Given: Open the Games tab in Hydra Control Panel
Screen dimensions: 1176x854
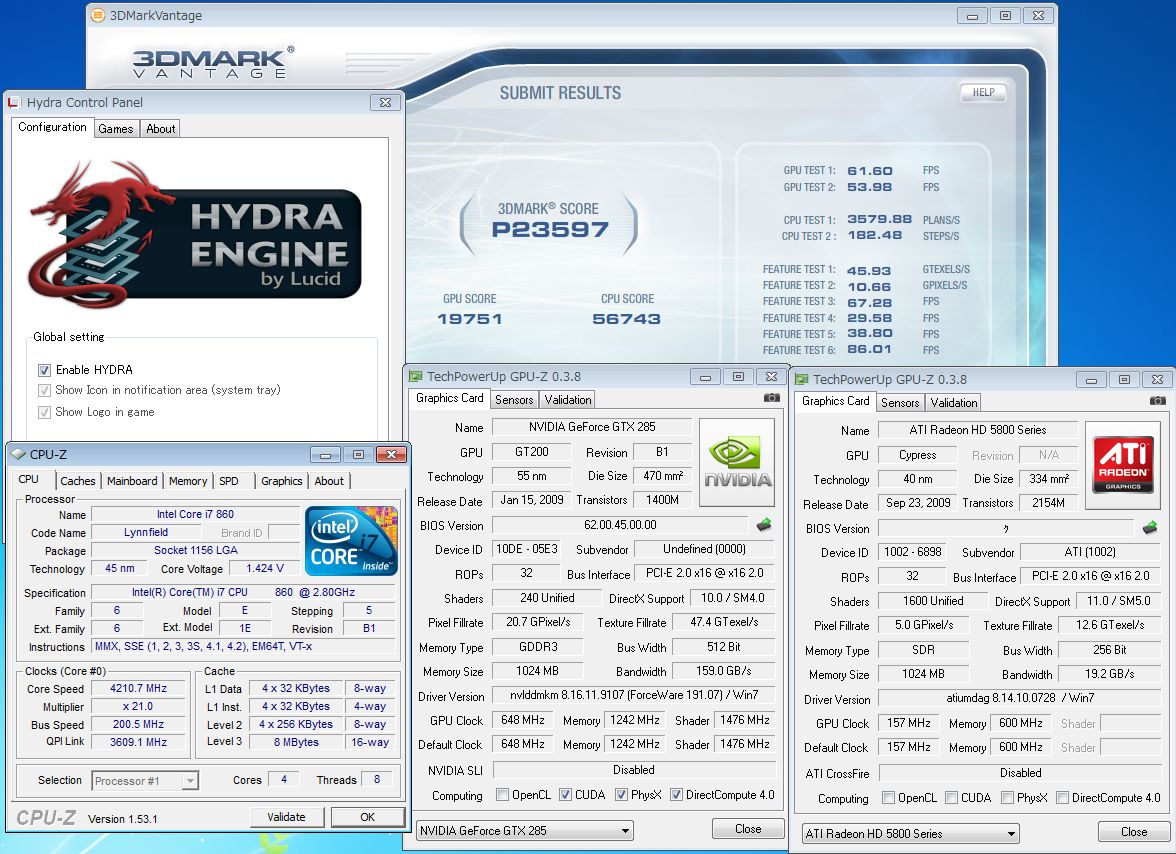Looking at the screenshot, I should pyautogui.click(x=116, y=128).
